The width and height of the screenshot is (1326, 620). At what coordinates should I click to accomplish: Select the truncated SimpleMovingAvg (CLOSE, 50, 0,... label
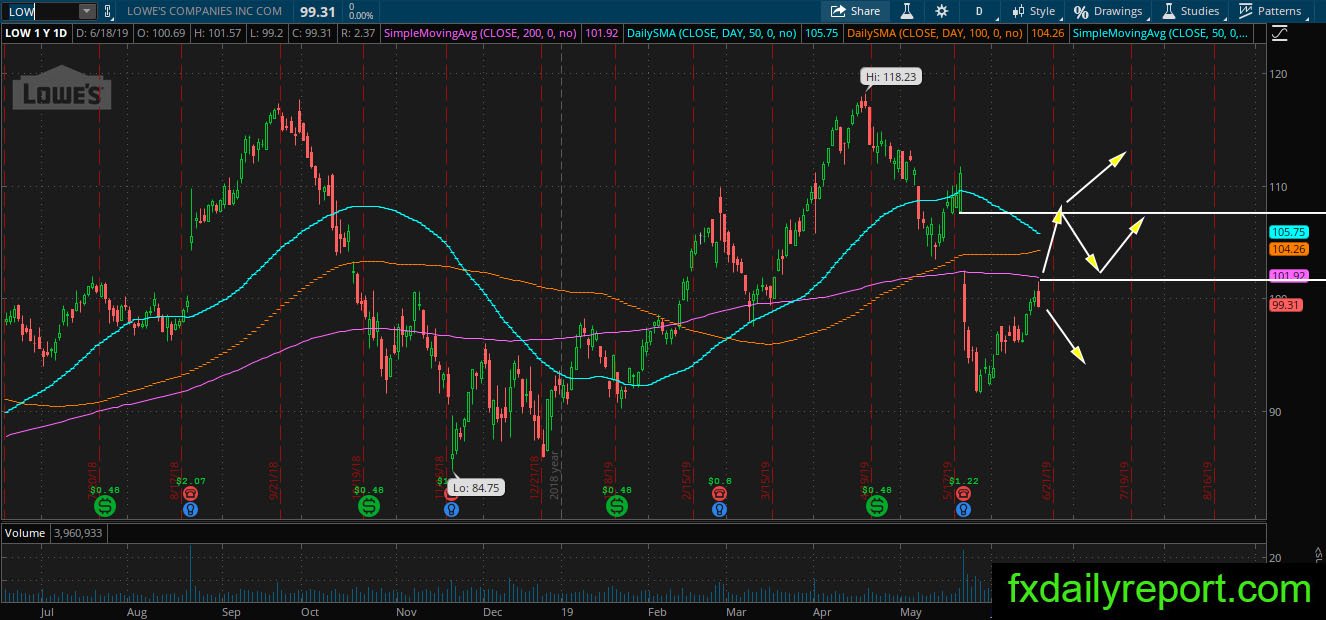1160,33
